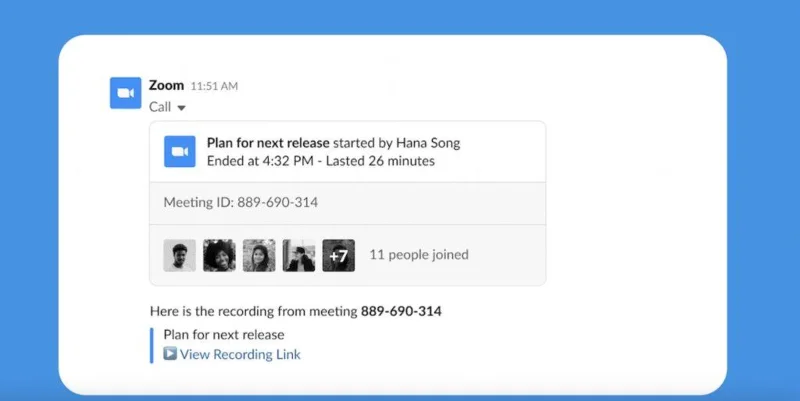The height and width of the screenshot is (401, 800).
Task: Click bold meeting number 889-690-314
Action: pyautogui.click(x=401, y=311)
